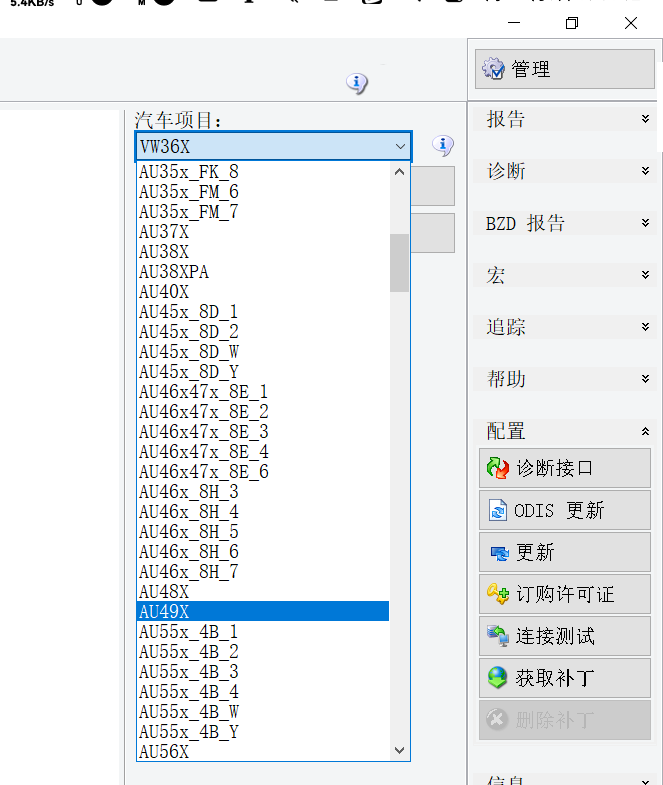
Task: Toggle the VW36X combo box dropdown arrow
Action: click(400, 147)
